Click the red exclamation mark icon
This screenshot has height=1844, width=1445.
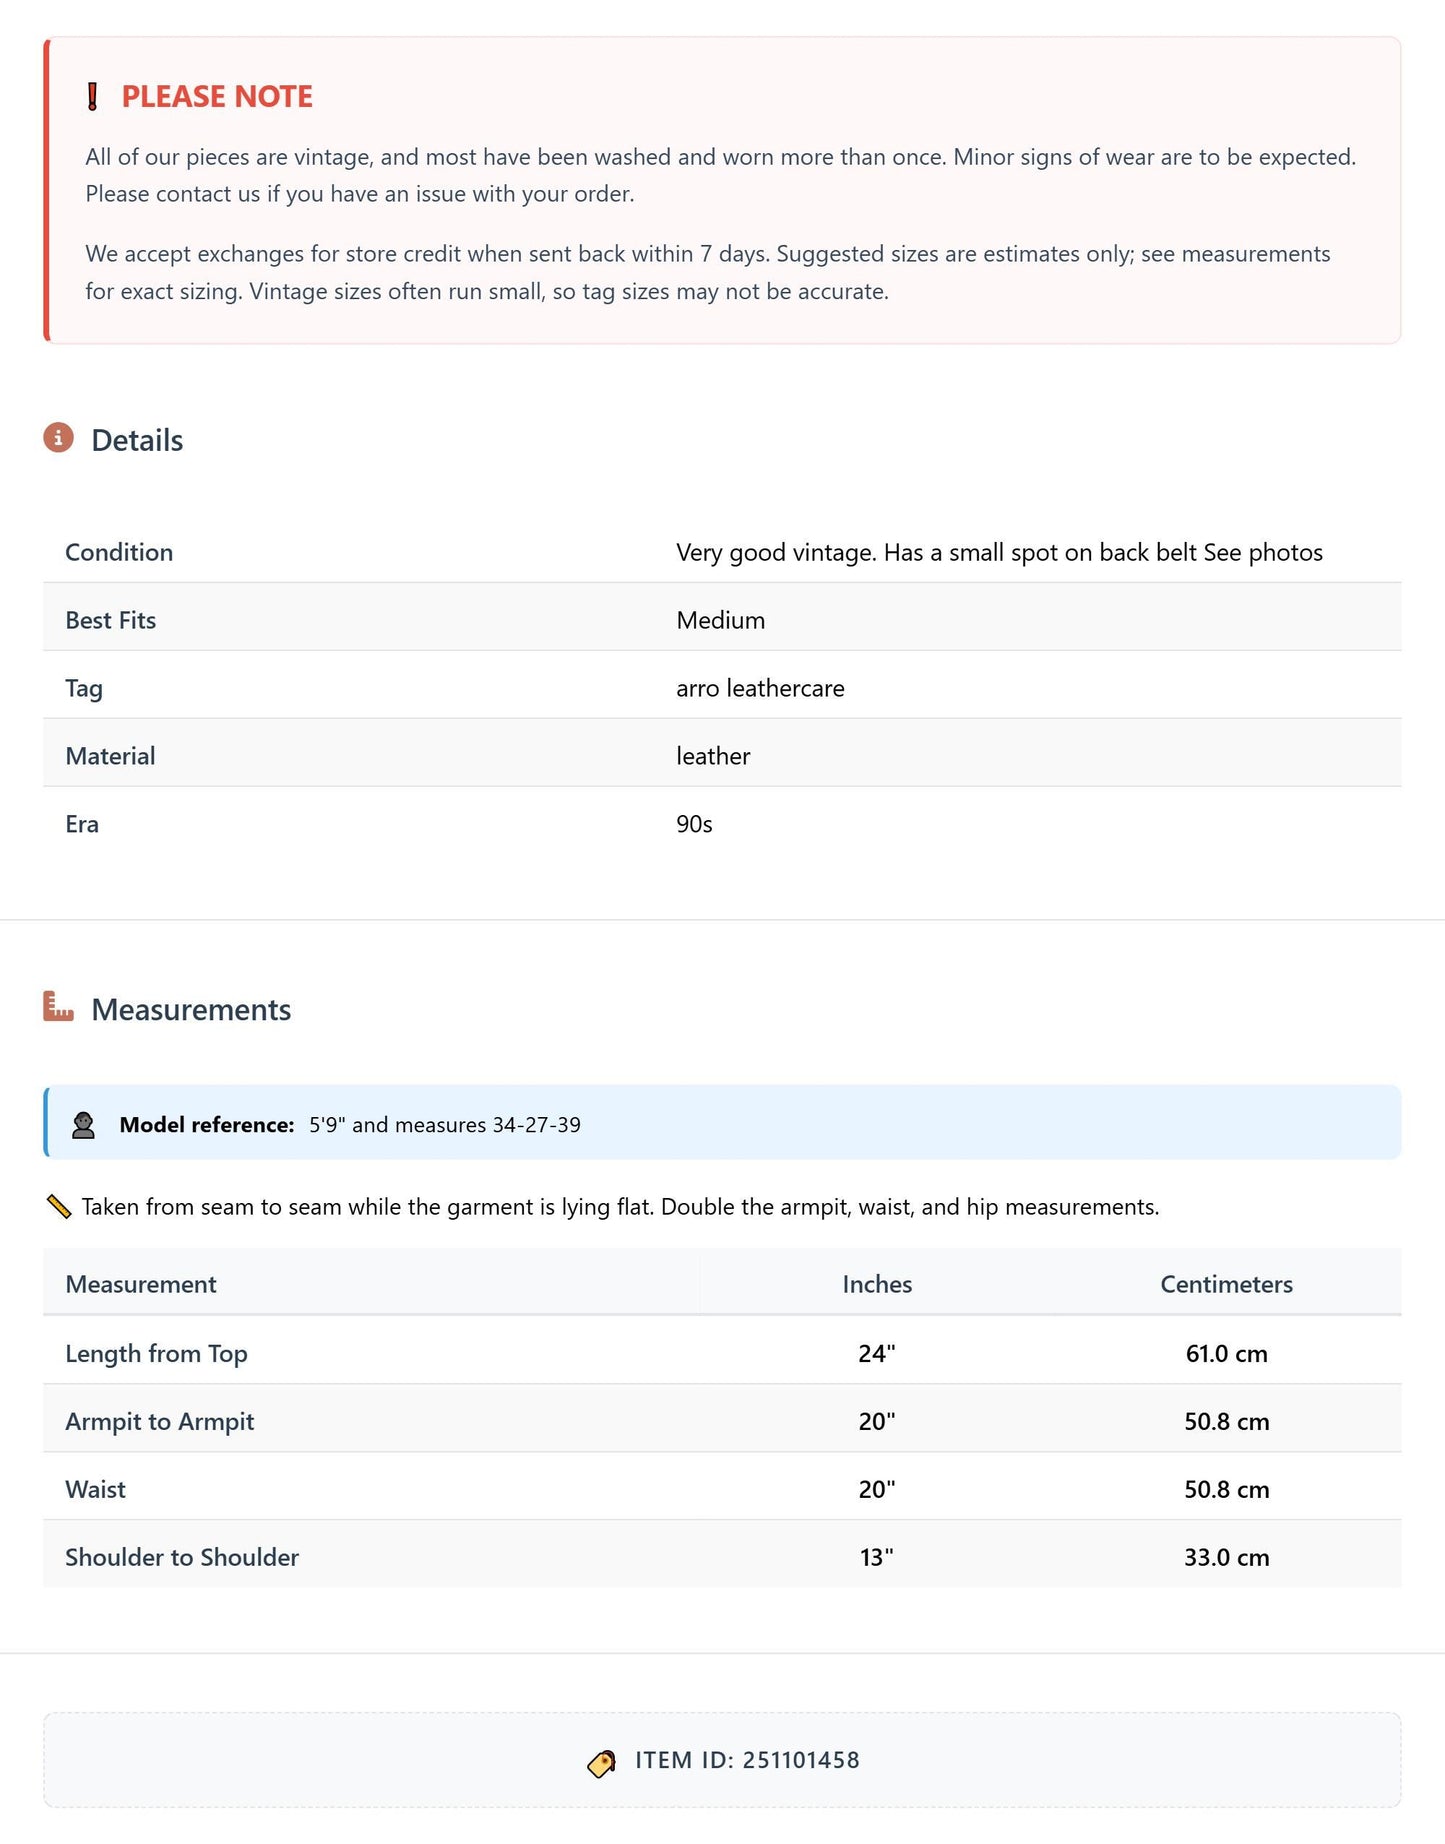click(93, 97)
